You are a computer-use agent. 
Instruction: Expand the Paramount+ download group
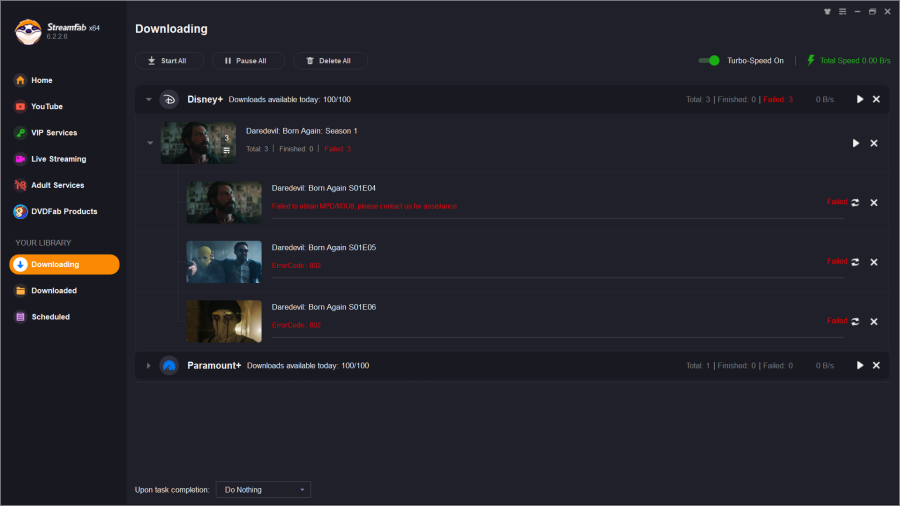pos(148,366)
